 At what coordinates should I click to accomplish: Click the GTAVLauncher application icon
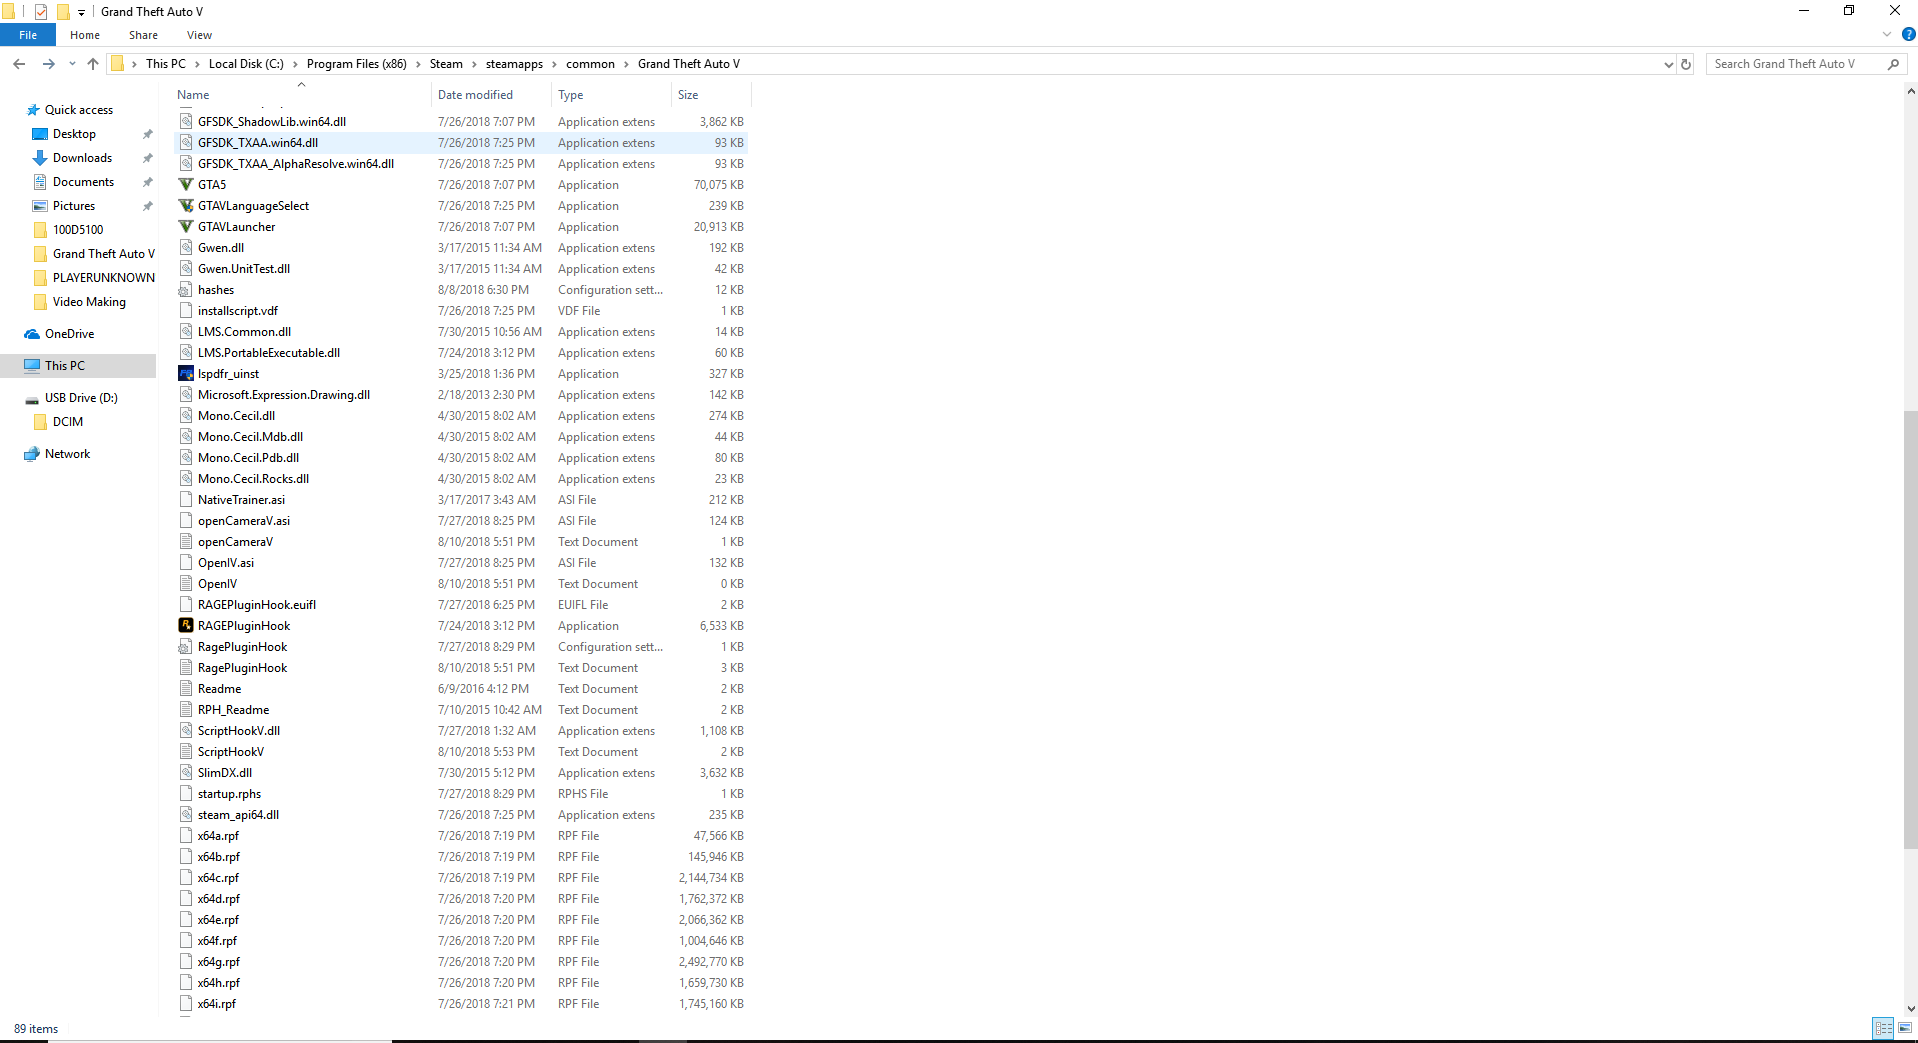(186, 227)
